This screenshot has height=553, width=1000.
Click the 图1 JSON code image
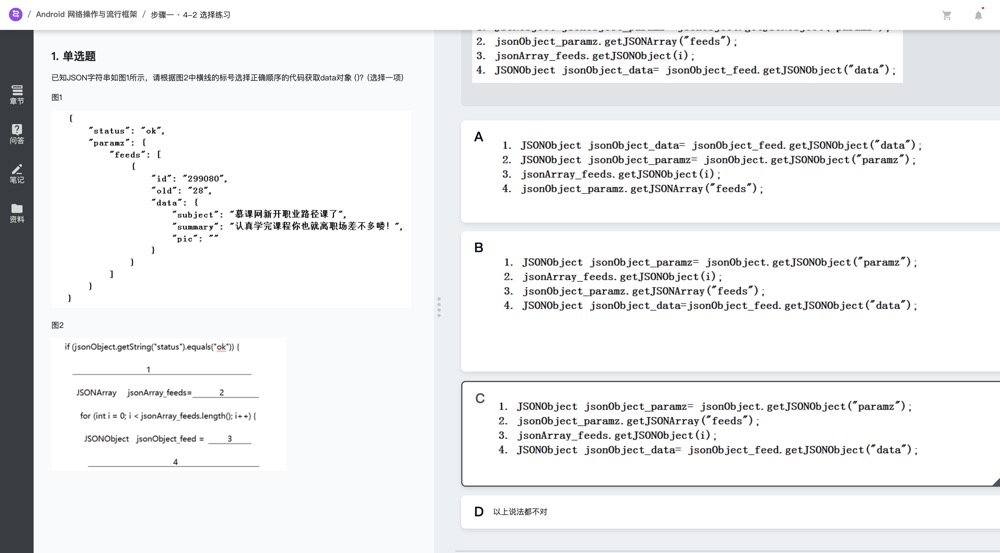click(232, 209)
